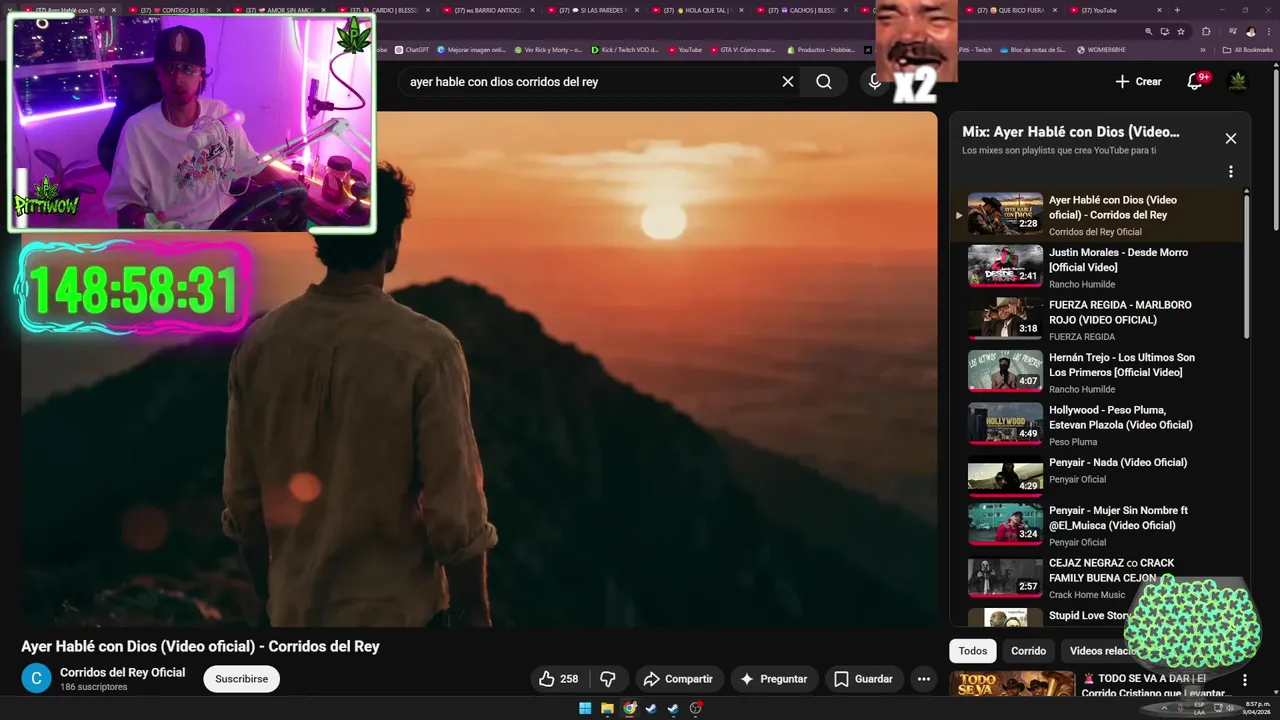The image size is (1280, 720).
Task: Open browser extensions puzzle icon
Action: coord(1205,31)
